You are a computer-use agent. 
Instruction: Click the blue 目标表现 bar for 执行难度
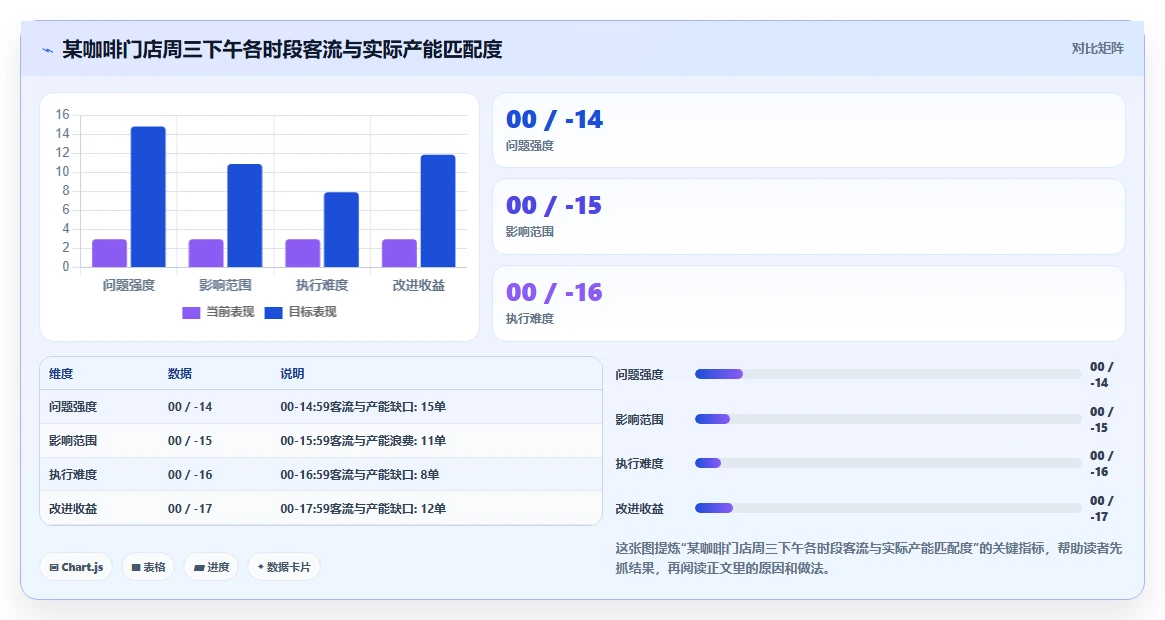click(x=341, y=230)
